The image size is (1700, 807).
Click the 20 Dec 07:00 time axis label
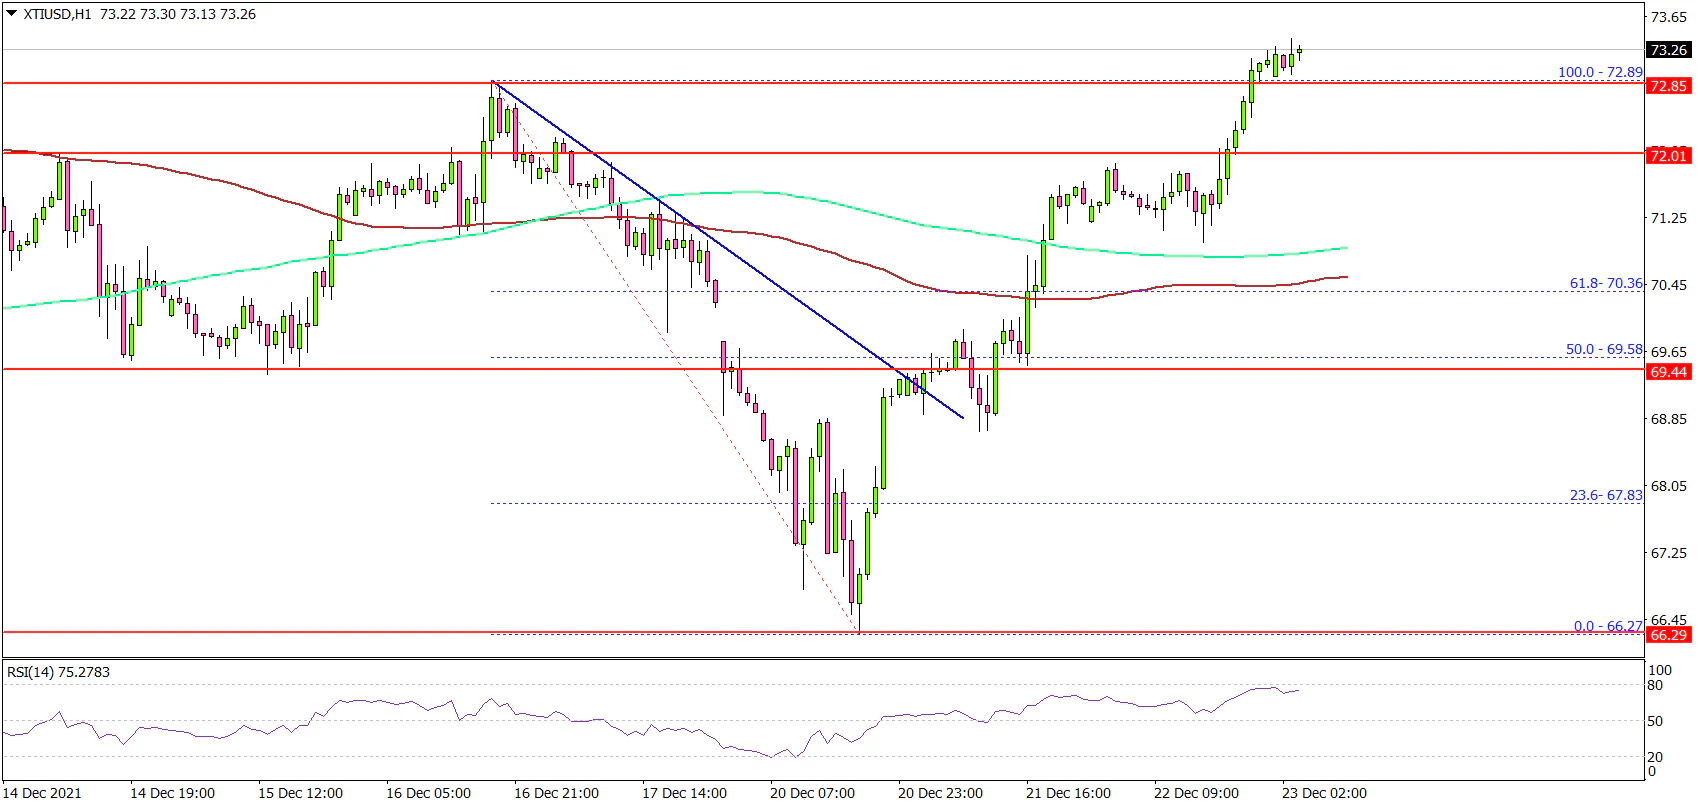click(812, 793)
